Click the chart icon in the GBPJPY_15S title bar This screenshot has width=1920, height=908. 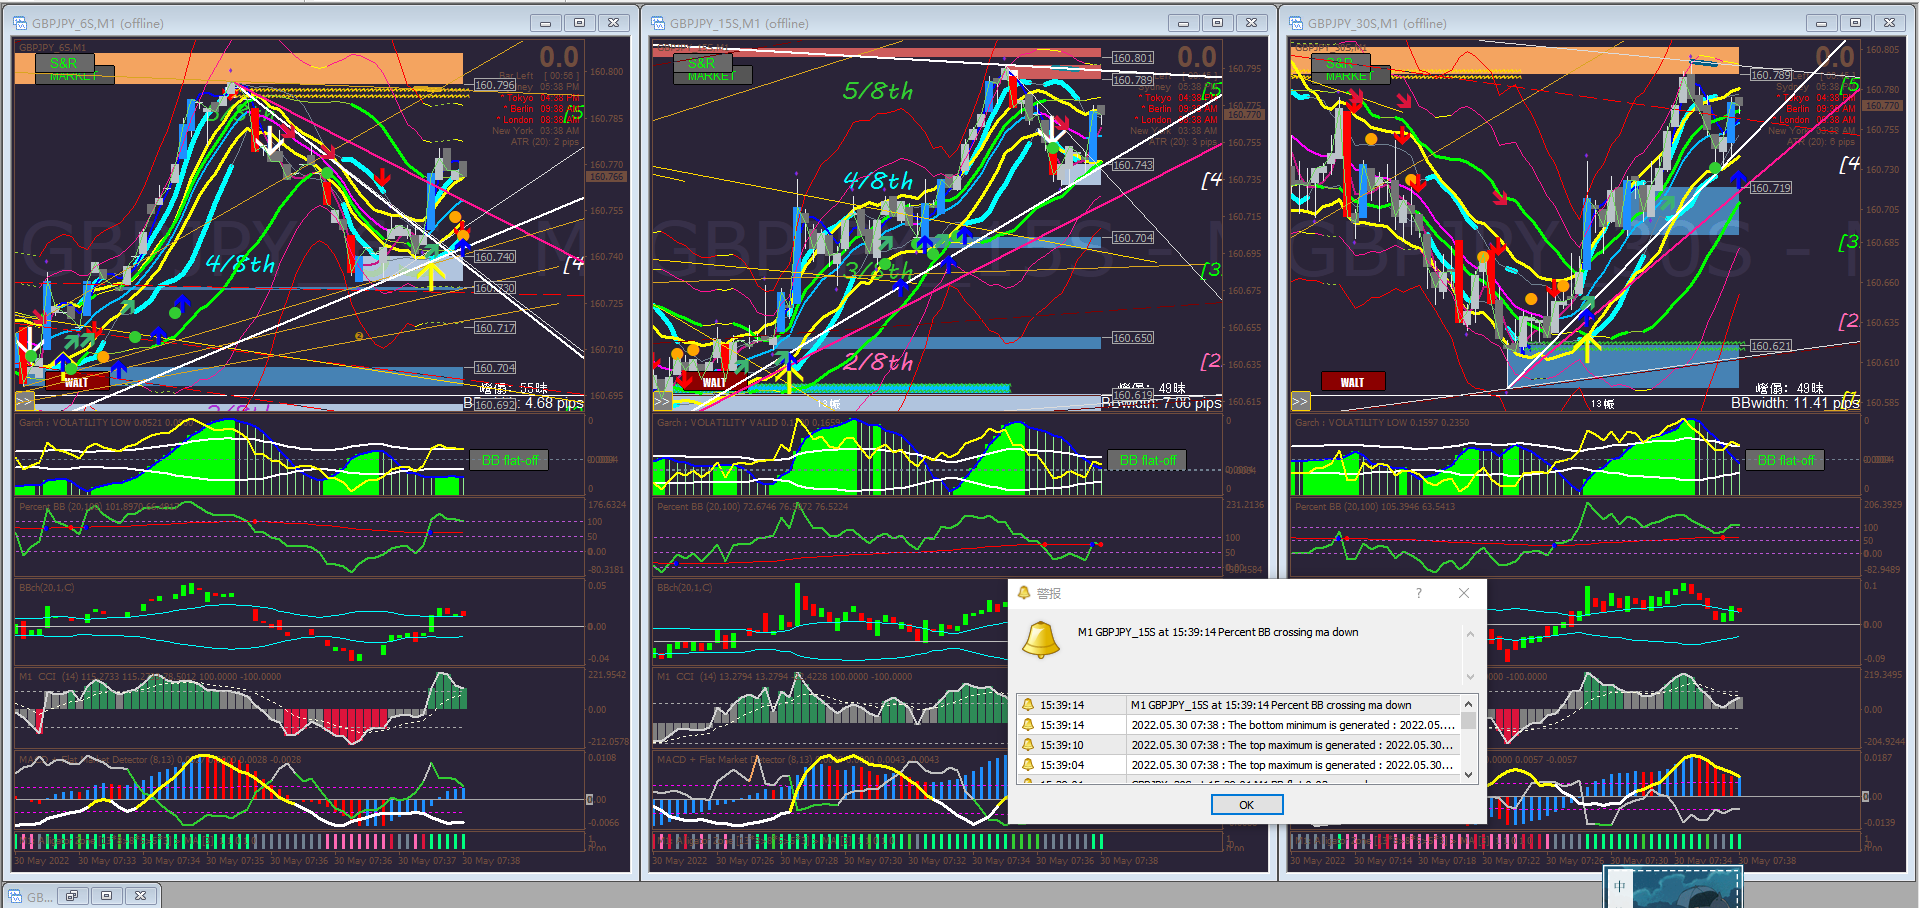(x=658, y=23)
